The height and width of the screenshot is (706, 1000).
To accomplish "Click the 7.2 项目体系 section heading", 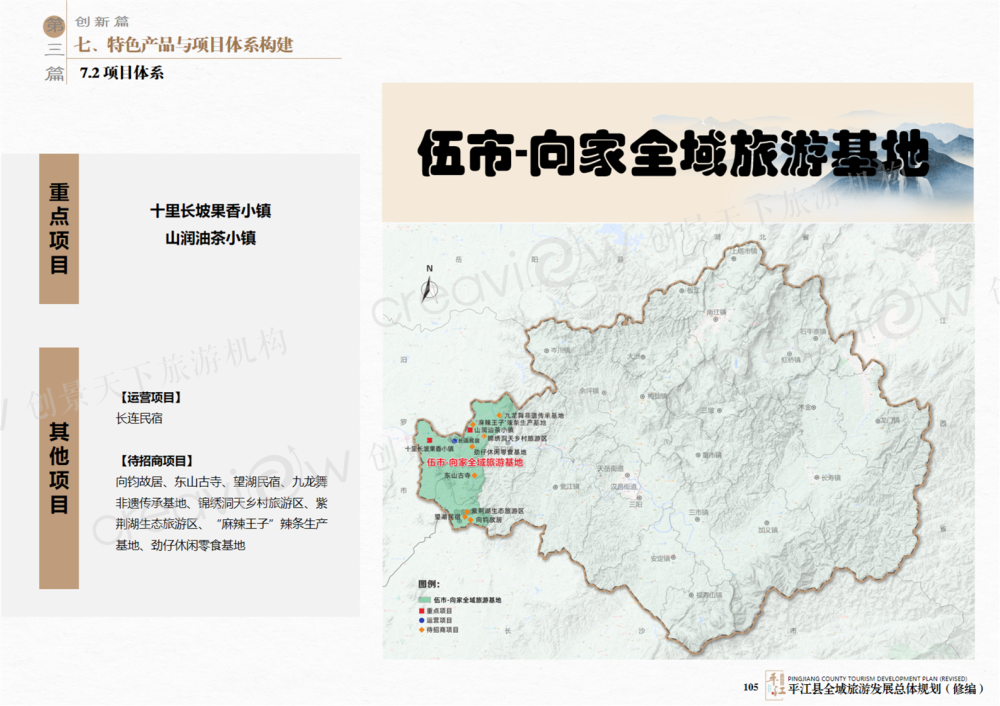I will (121, 73).
